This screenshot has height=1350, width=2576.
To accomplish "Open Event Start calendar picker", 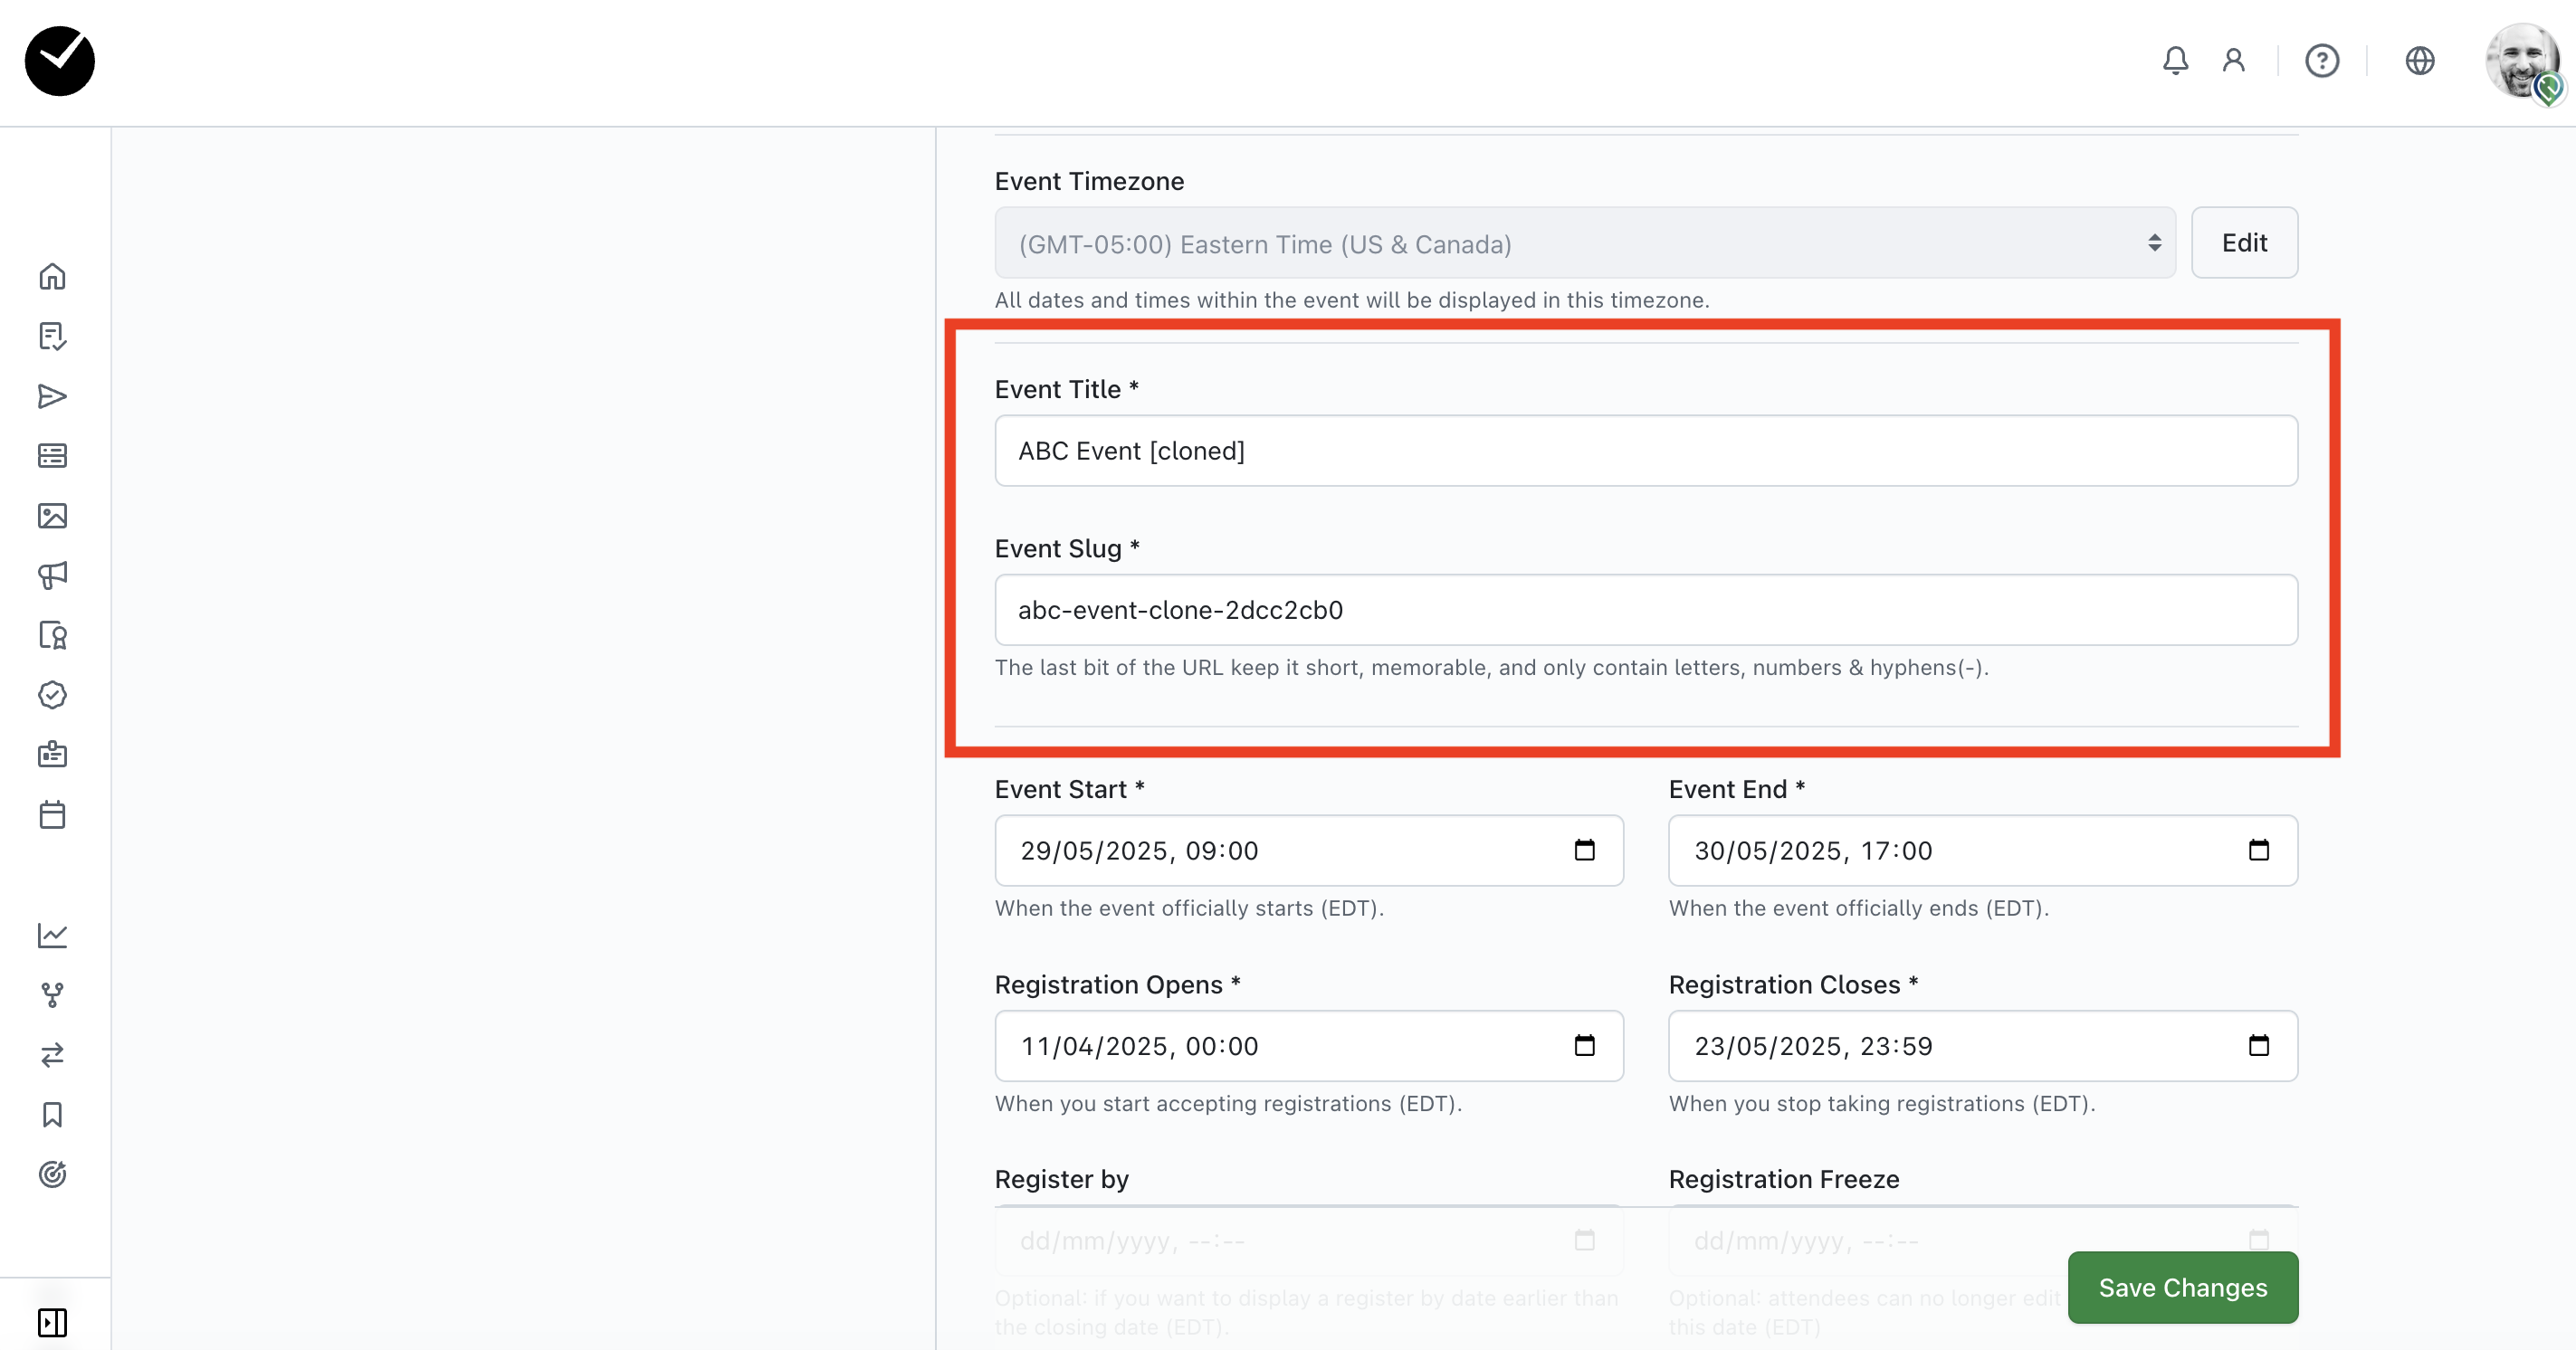I will point(1584,850).
